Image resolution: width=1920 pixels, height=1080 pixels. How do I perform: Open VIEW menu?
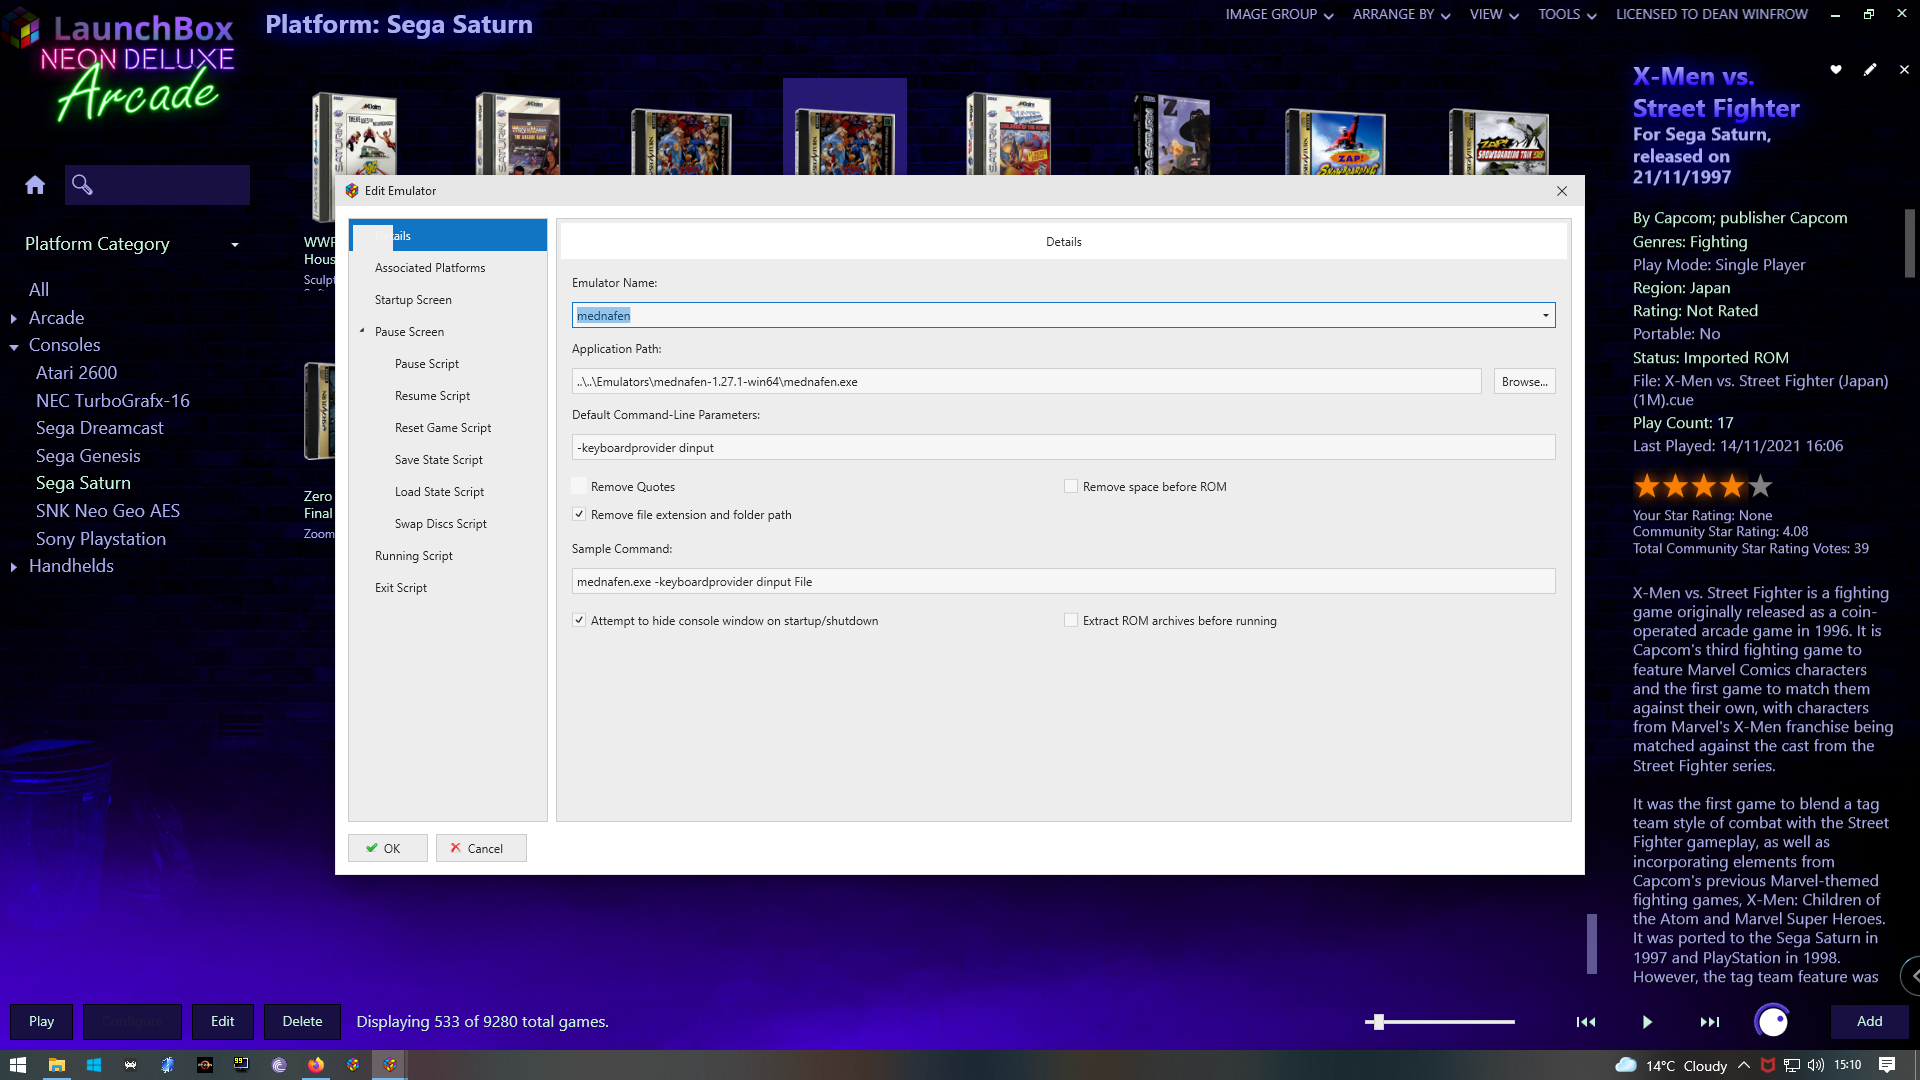(x=1494, y=14)
